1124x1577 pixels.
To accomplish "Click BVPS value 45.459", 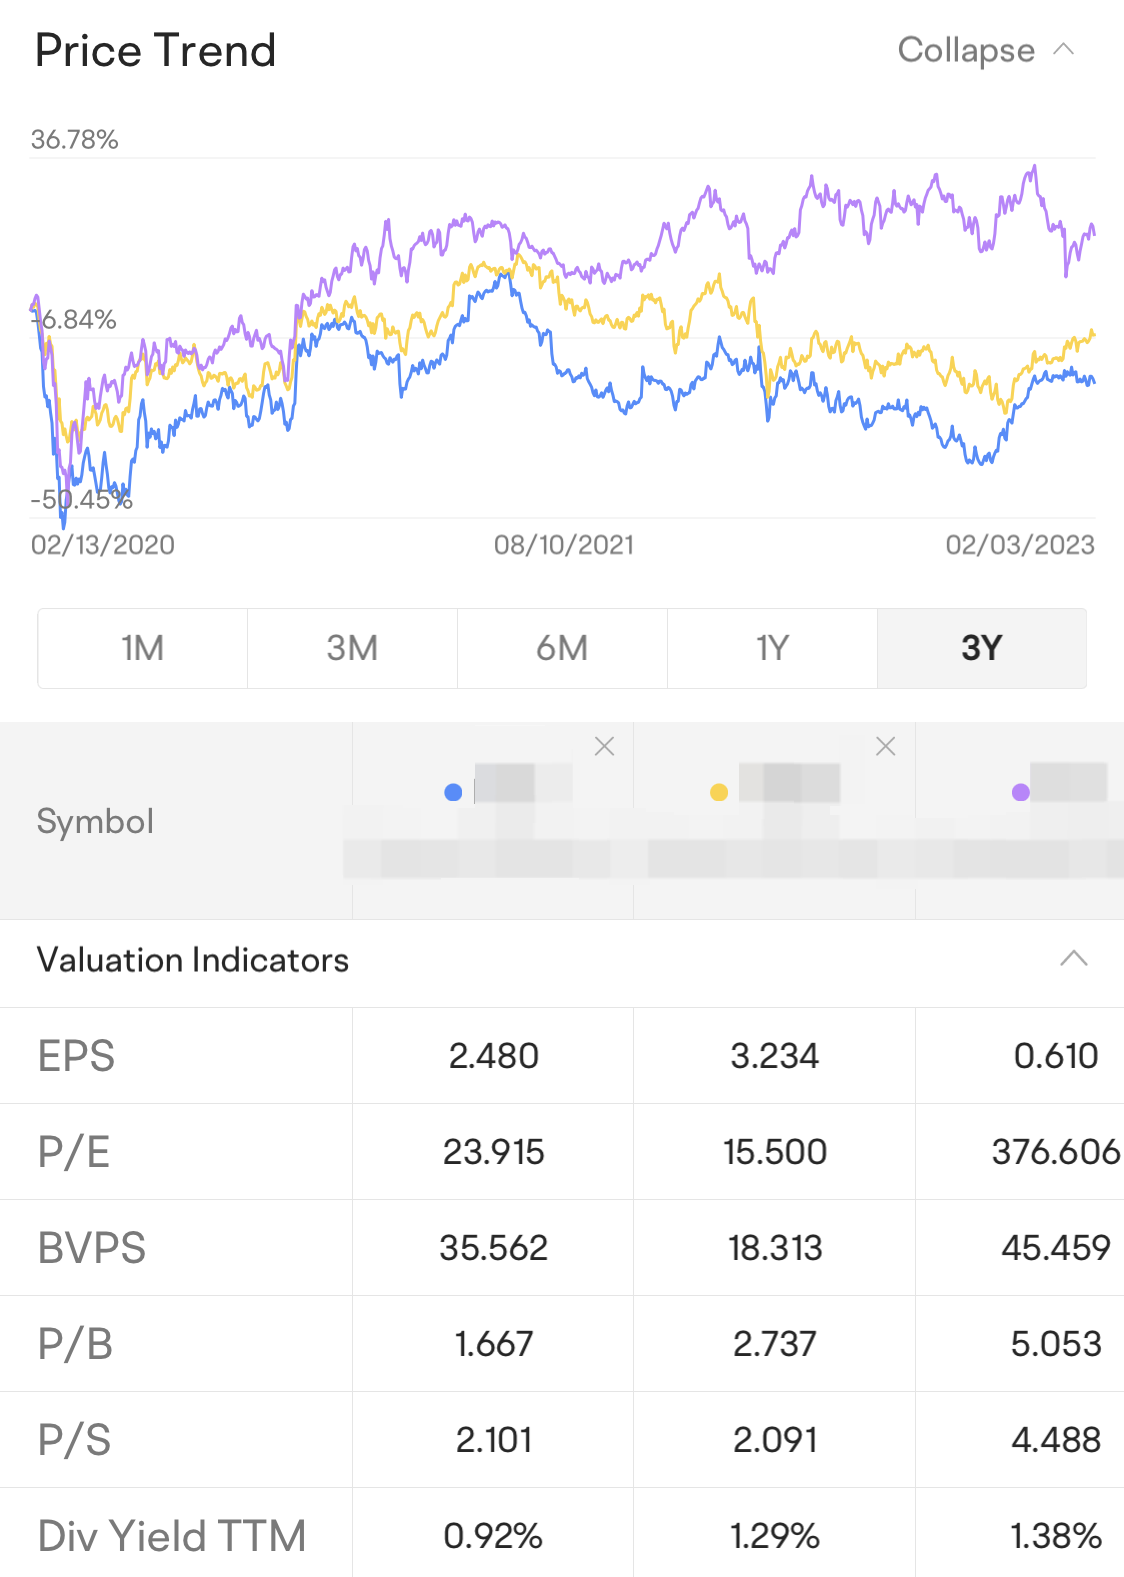I will (x=1056, y=1248).
